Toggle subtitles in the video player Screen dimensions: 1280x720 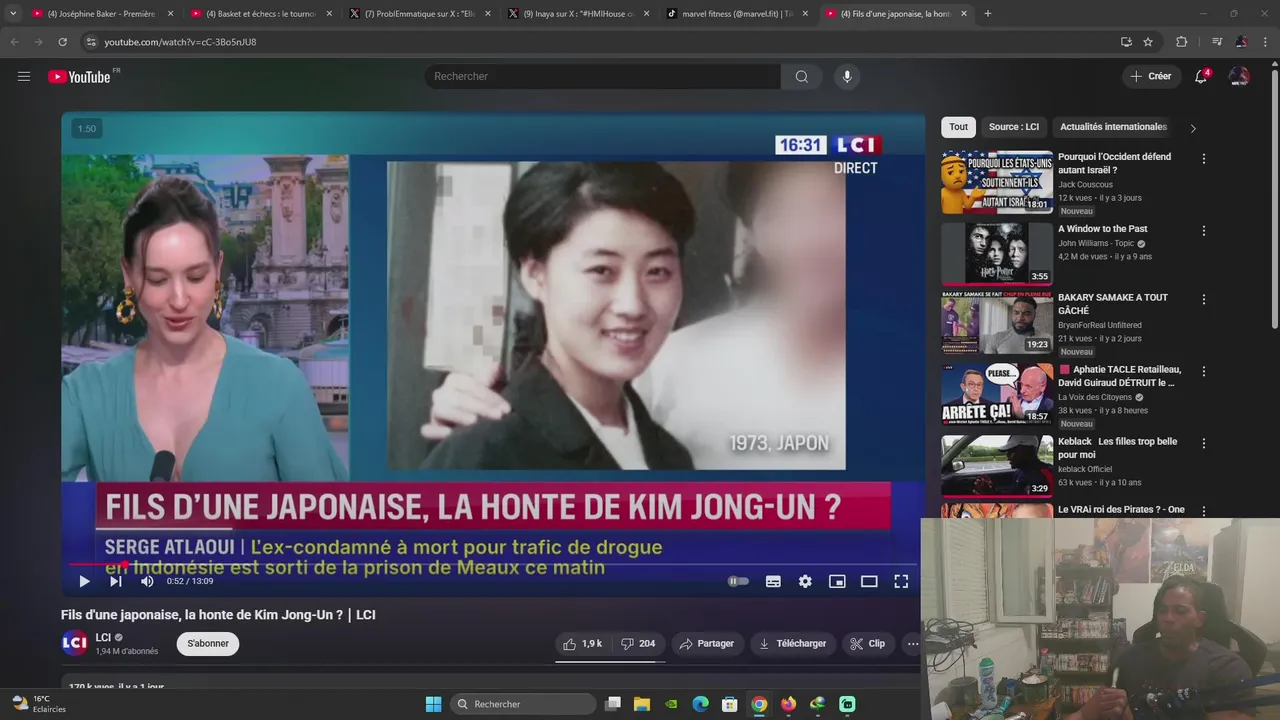(773, 581)
